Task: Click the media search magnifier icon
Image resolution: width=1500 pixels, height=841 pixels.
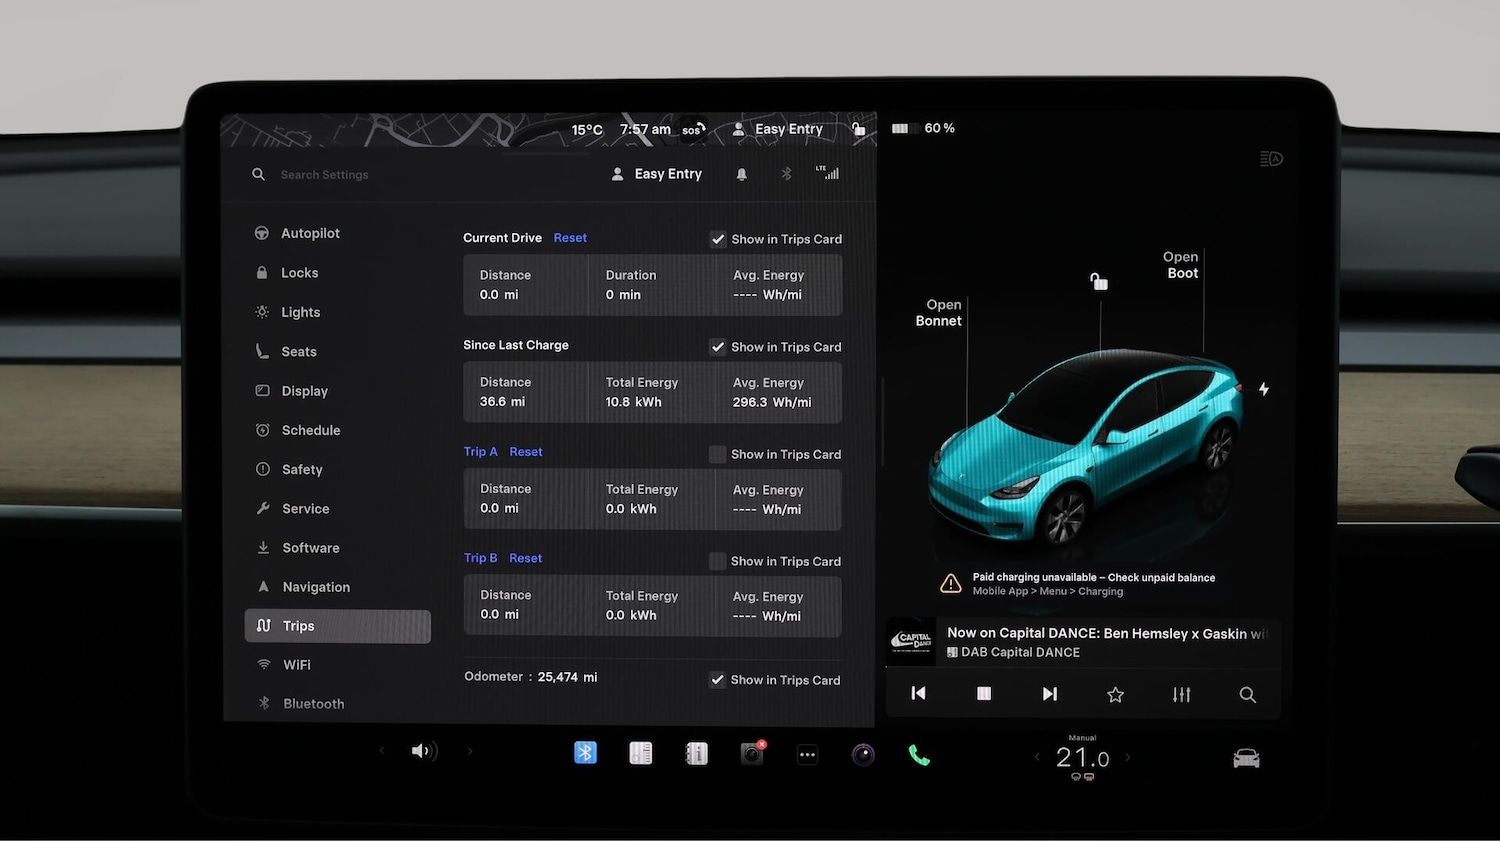Action: click(x=1247, y=694)
